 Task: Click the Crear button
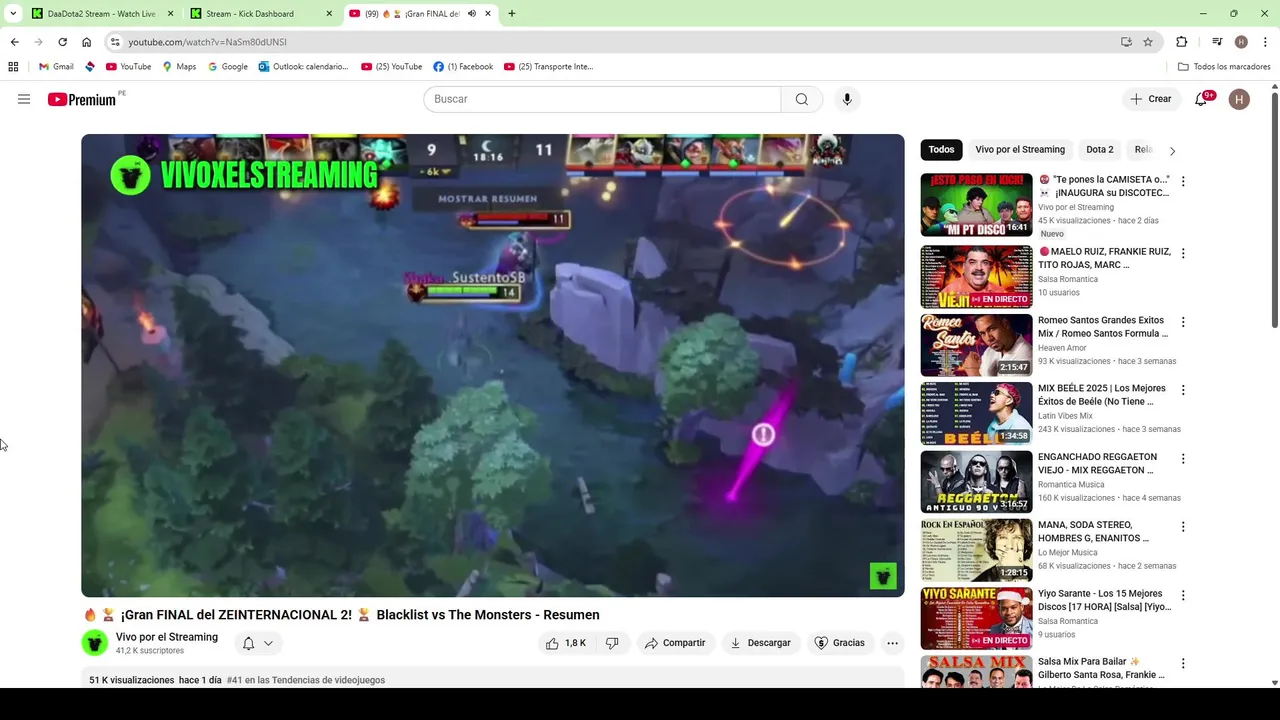[x=1151, y=99]
